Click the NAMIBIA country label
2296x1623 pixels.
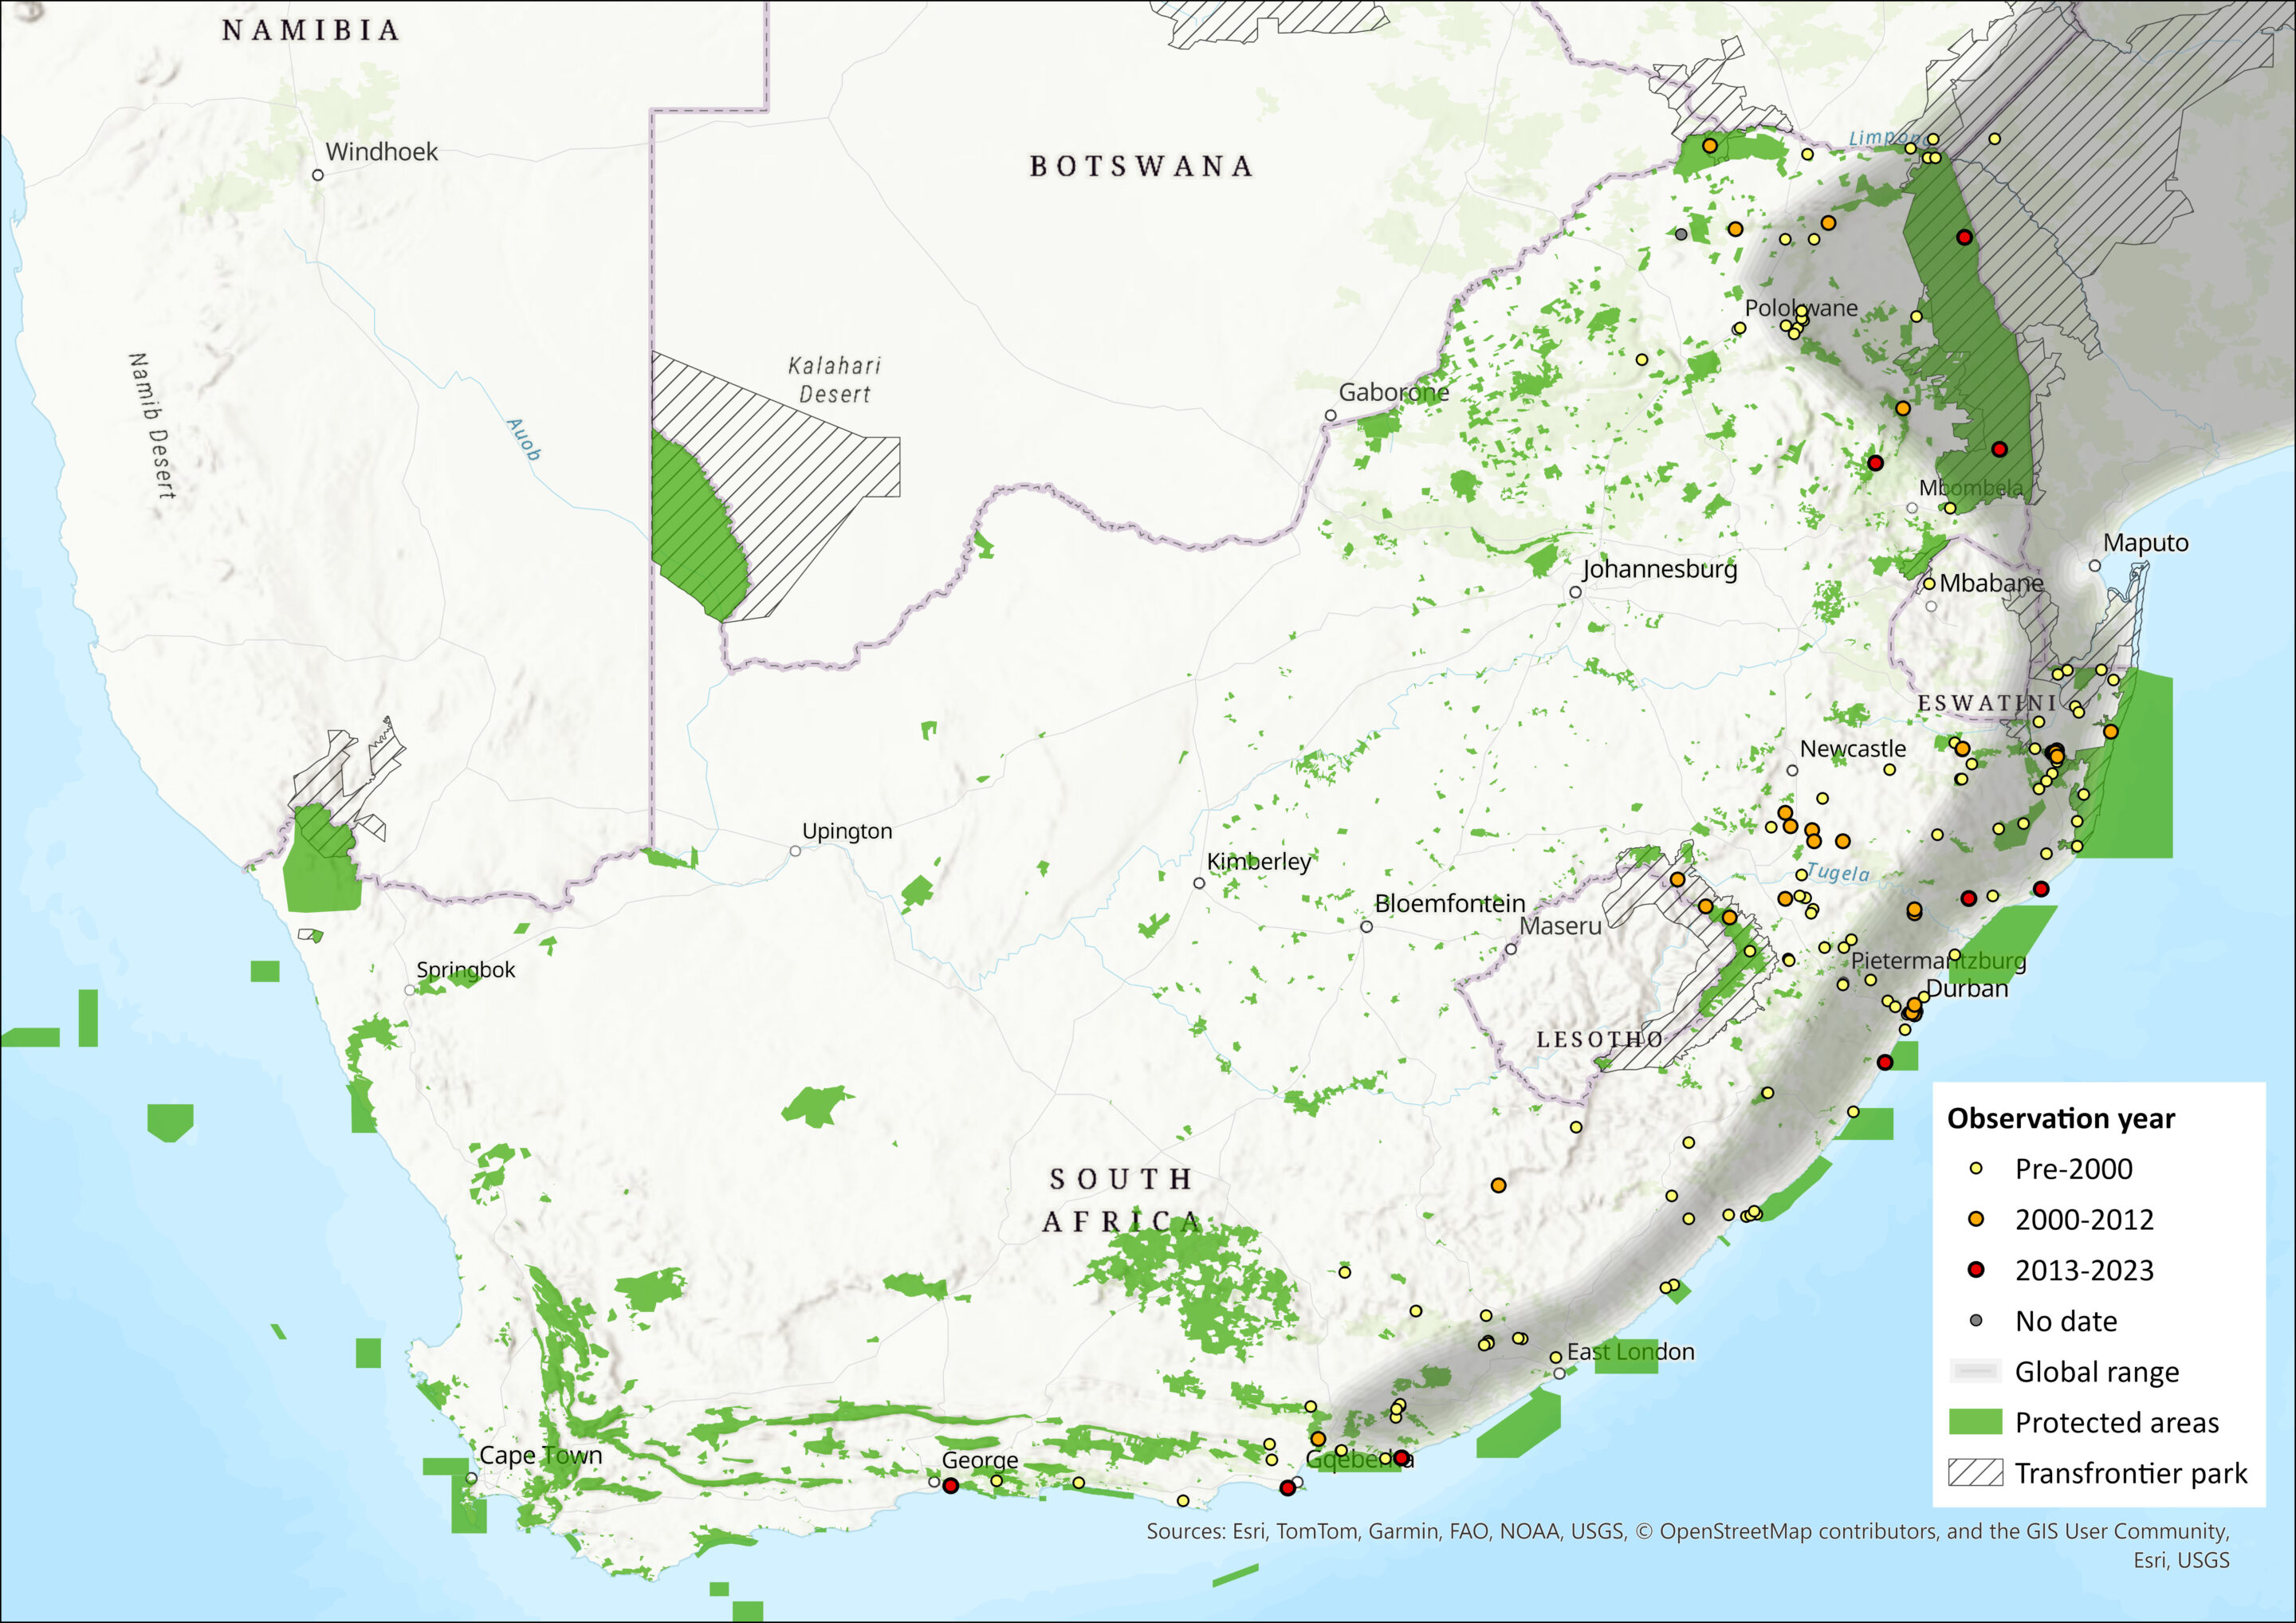[311, 31]
